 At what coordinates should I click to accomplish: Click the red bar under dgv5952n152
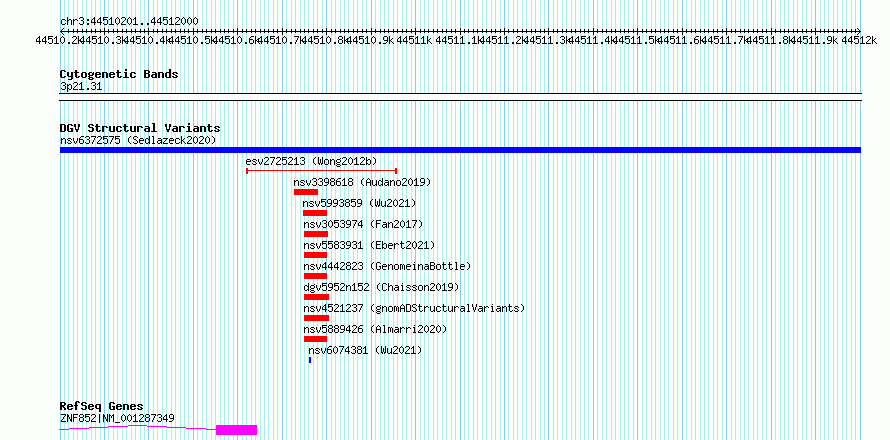click(x=317, y=297)
